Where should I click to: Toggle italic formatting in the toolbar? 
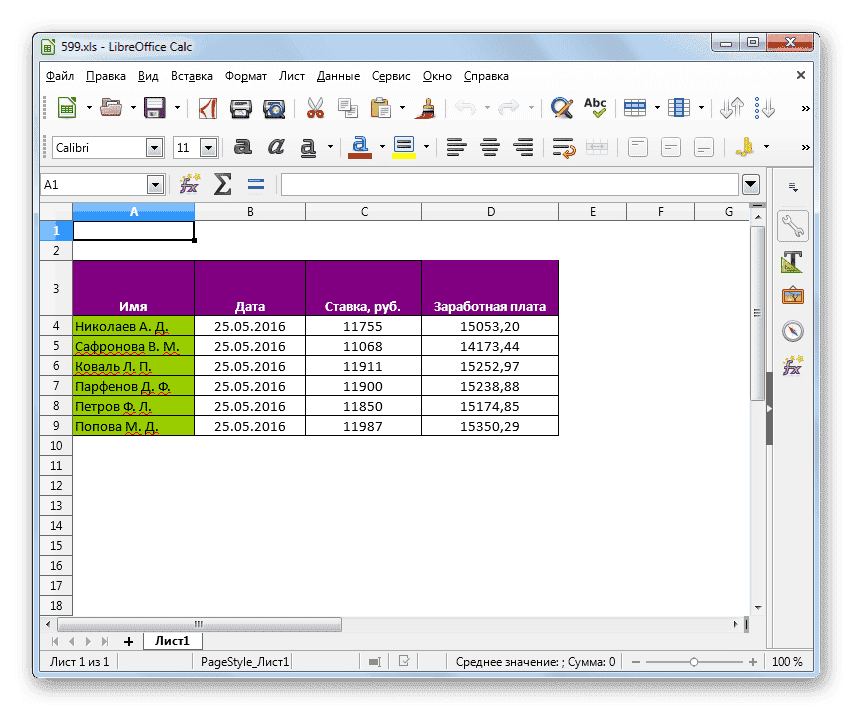tap(276, 147)
